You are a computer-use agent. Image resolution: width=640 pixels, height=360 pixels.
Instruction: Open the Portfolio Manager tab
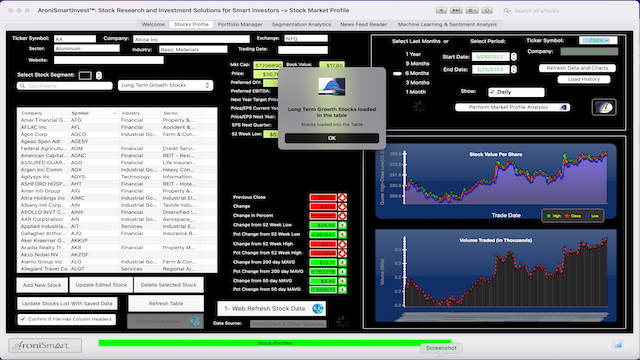click(x=240, y=24)
